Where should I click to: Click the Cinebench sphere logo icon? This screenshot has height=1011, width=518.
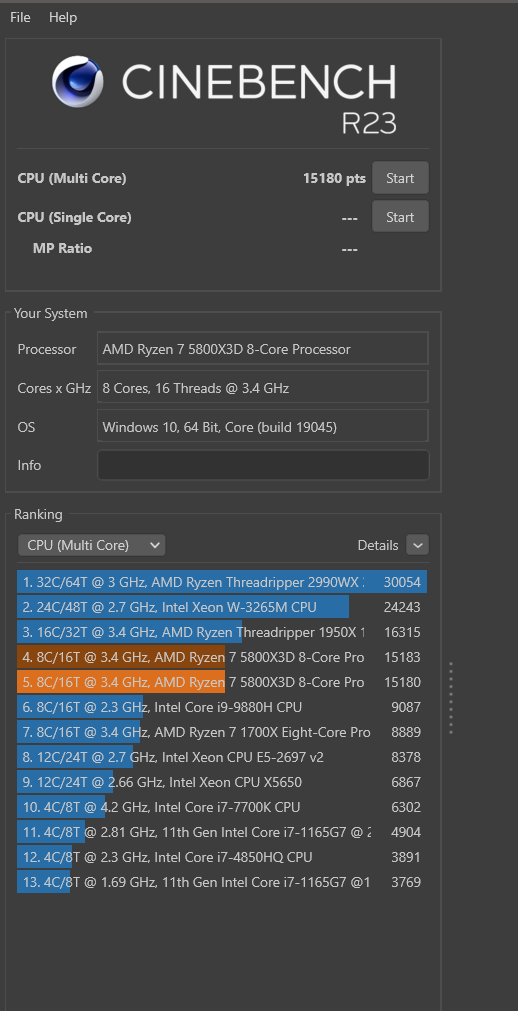coord(78,81)
